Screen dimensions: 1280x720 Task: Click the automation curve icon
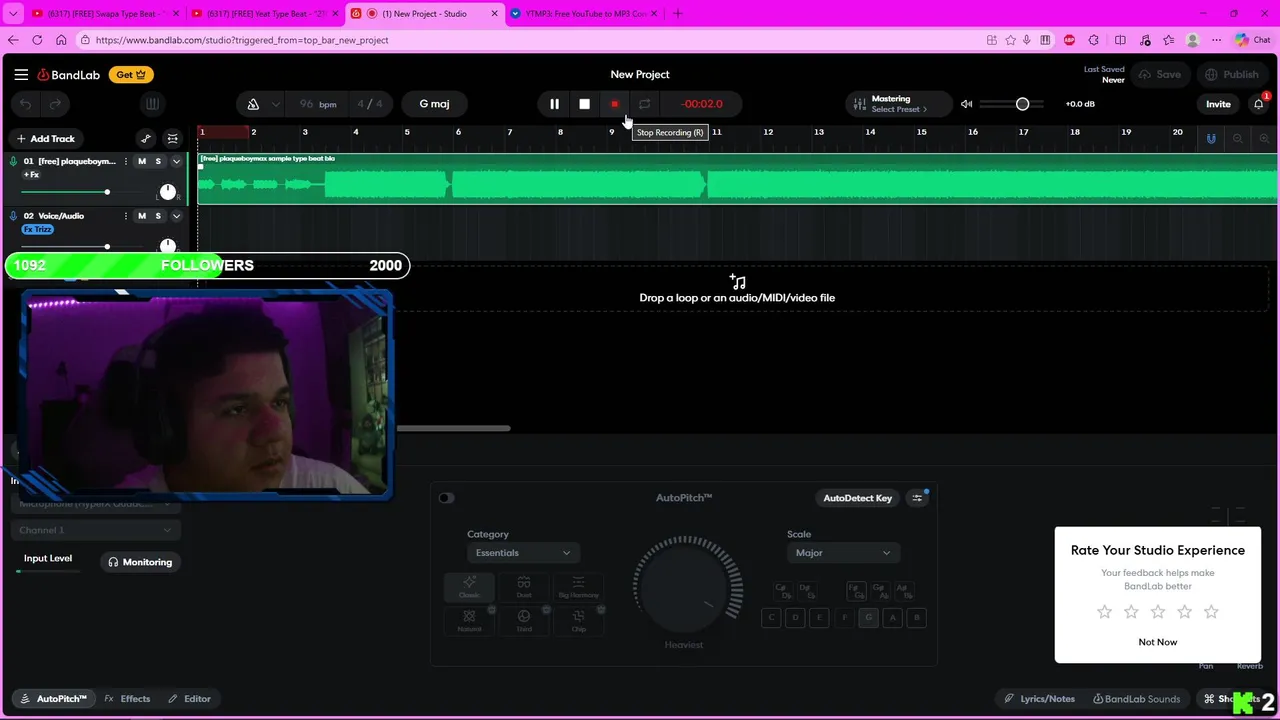coord(146,139)
